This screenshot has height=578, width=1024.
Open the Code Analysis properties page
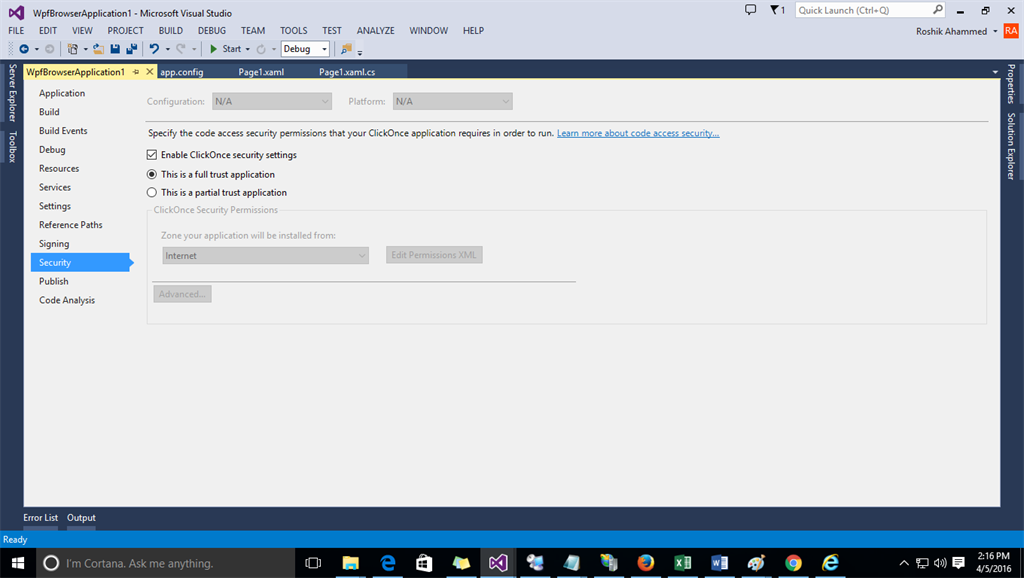coord(67,300)
